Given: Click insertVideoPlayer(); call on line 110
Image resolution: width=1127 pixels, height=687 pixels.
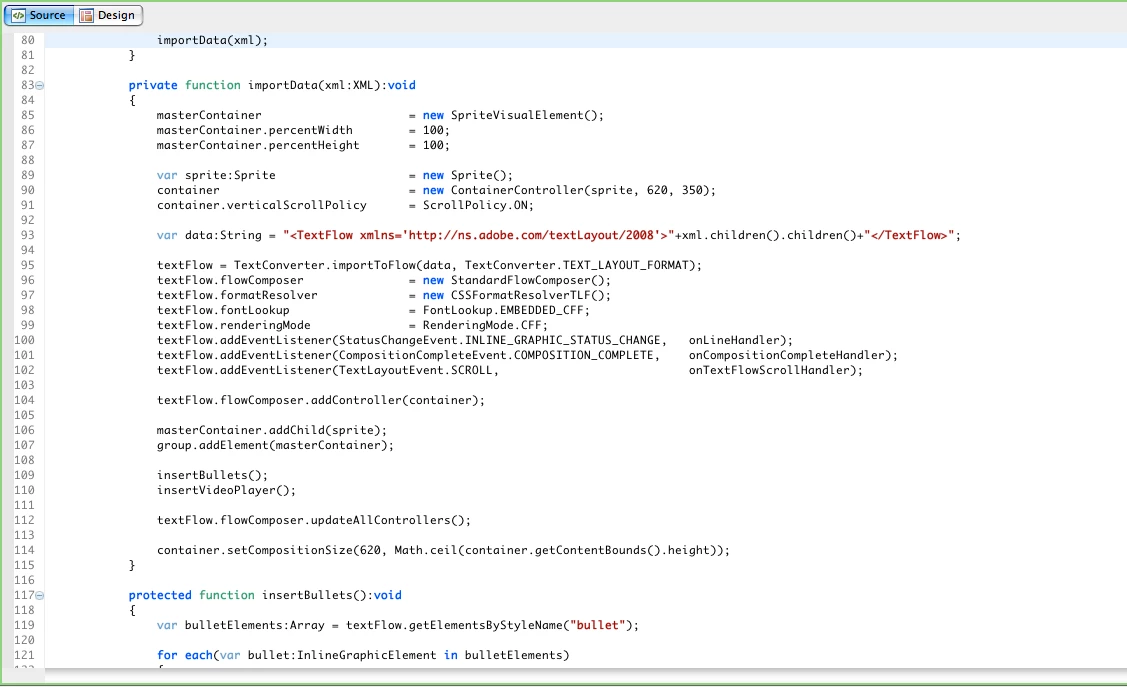Looking at the screenshot, I should (226, 491).
